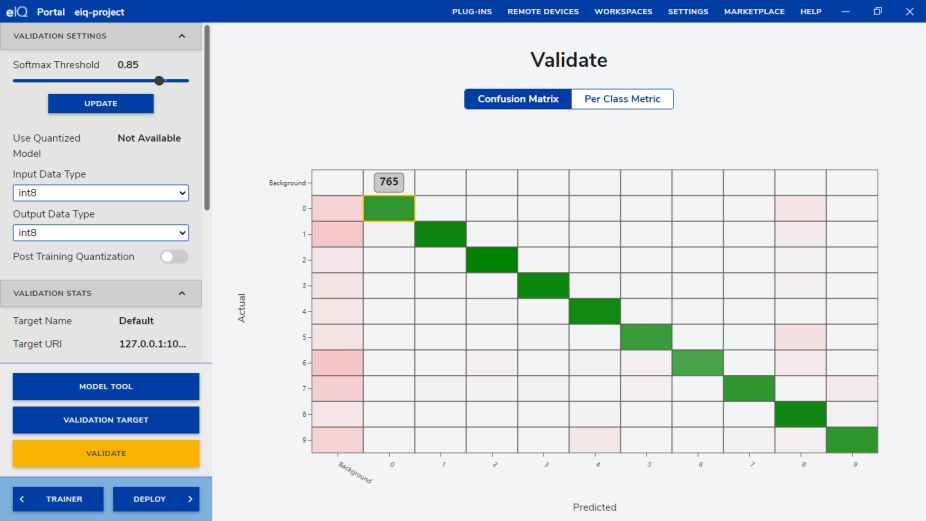This screenshot has height=521, width=926.
Task: Open the Remote Devices menu
Action: pyautogui.click(x=543, y=11)
